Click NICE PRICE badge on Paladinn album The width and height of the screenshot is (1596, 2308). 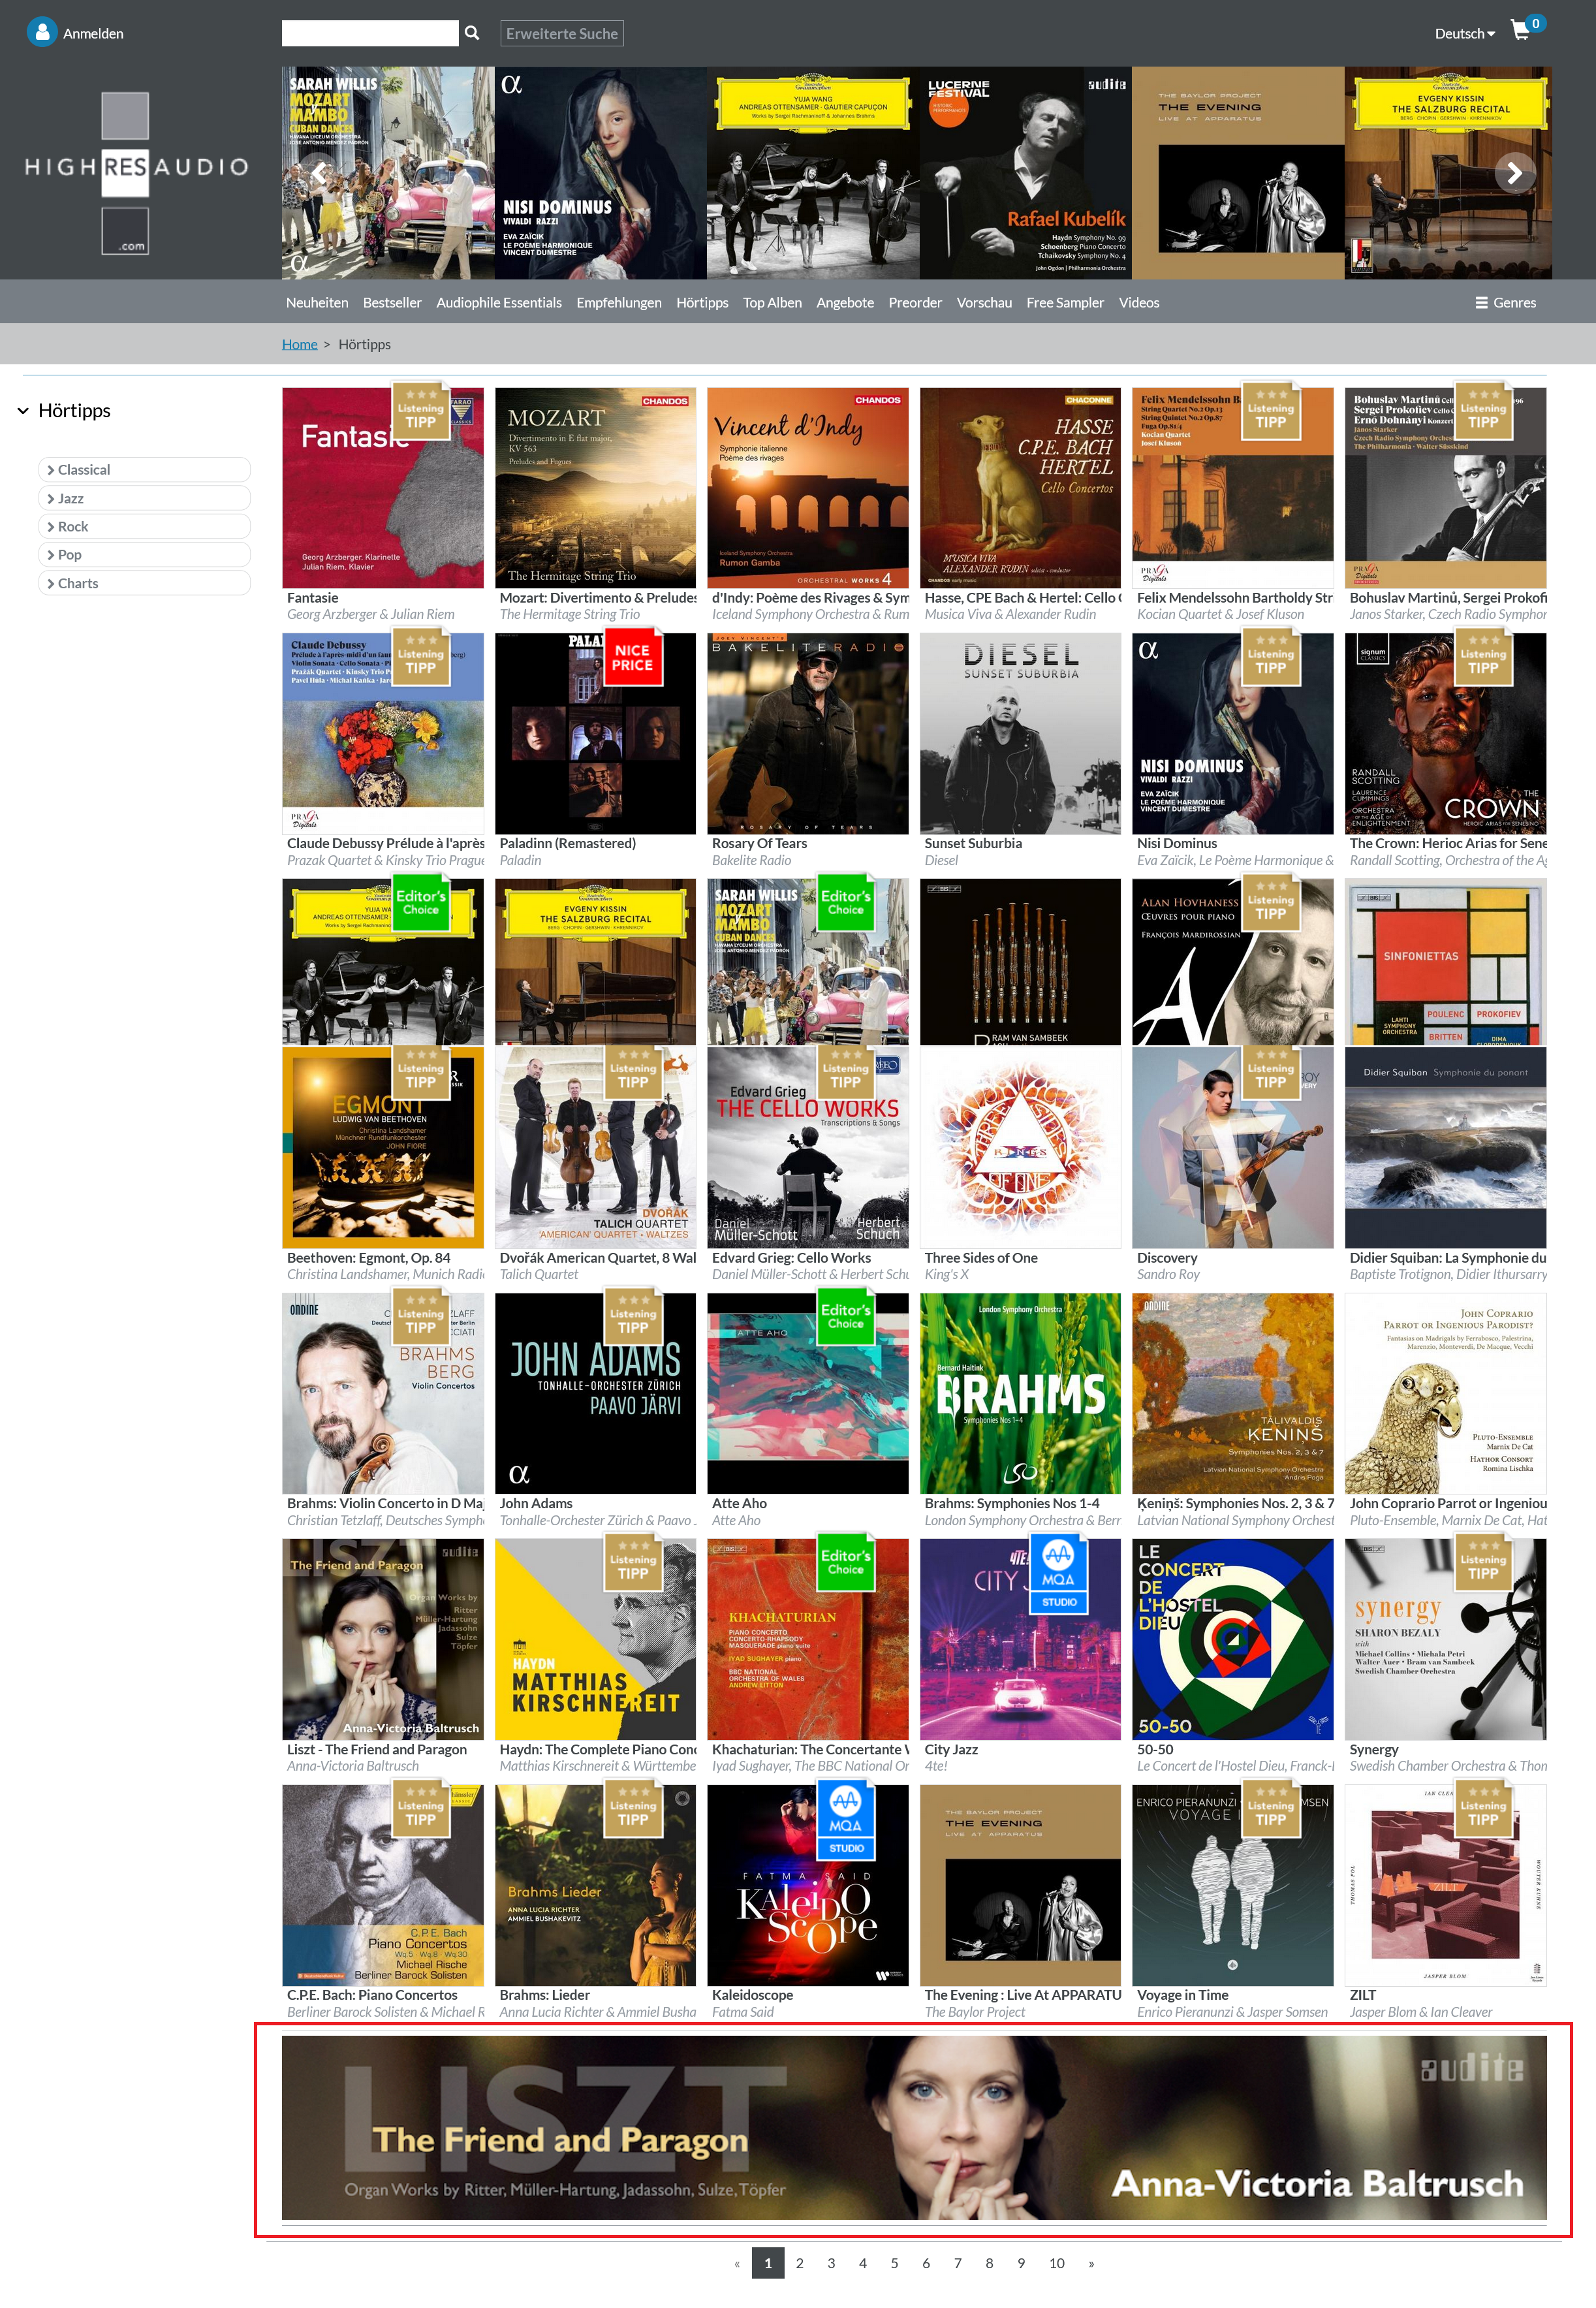[x=632, y=656]
